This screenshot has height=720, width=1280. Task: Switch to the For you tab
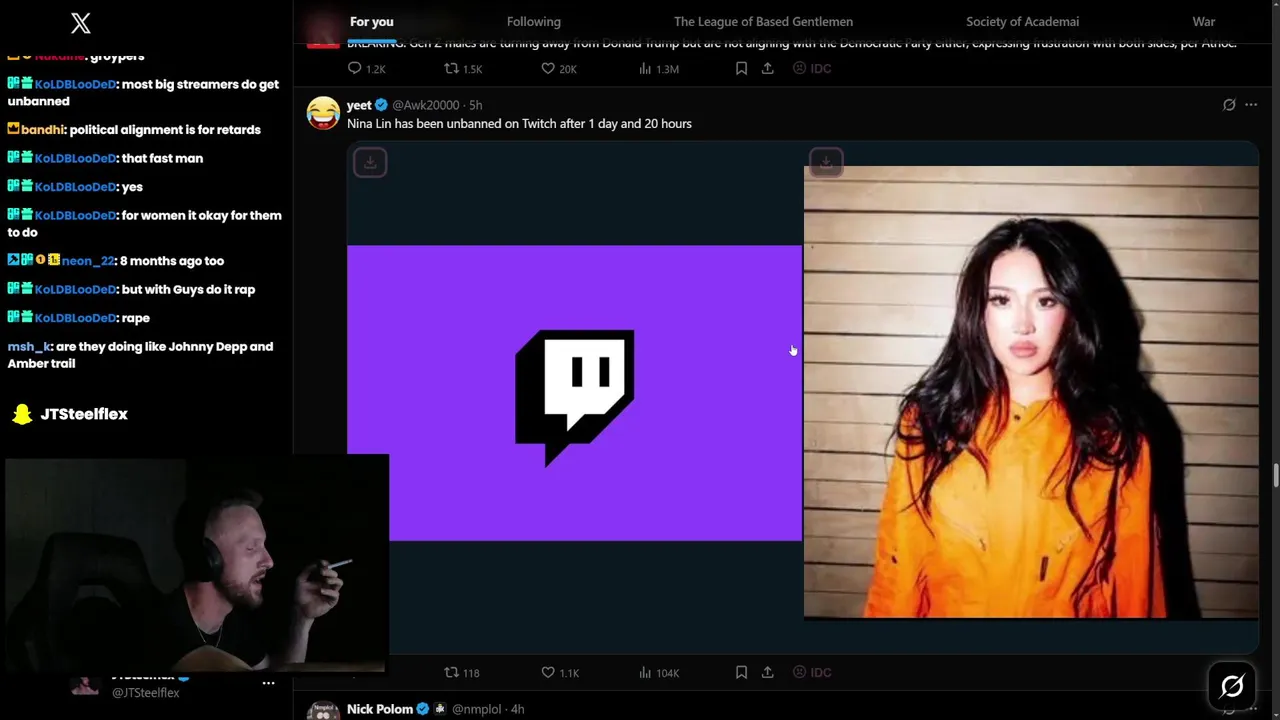pyautogui.click(x=371, y=21)
